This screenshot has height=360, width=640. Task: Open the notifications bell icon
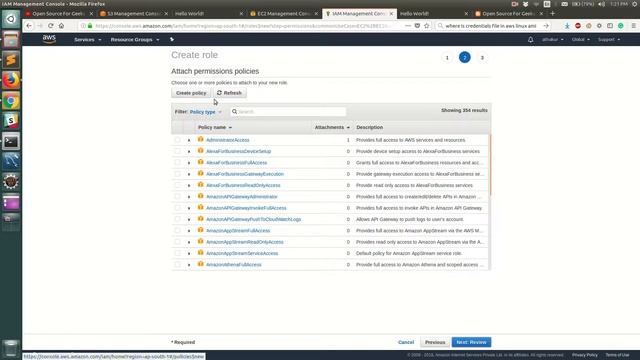click(530, 40)
